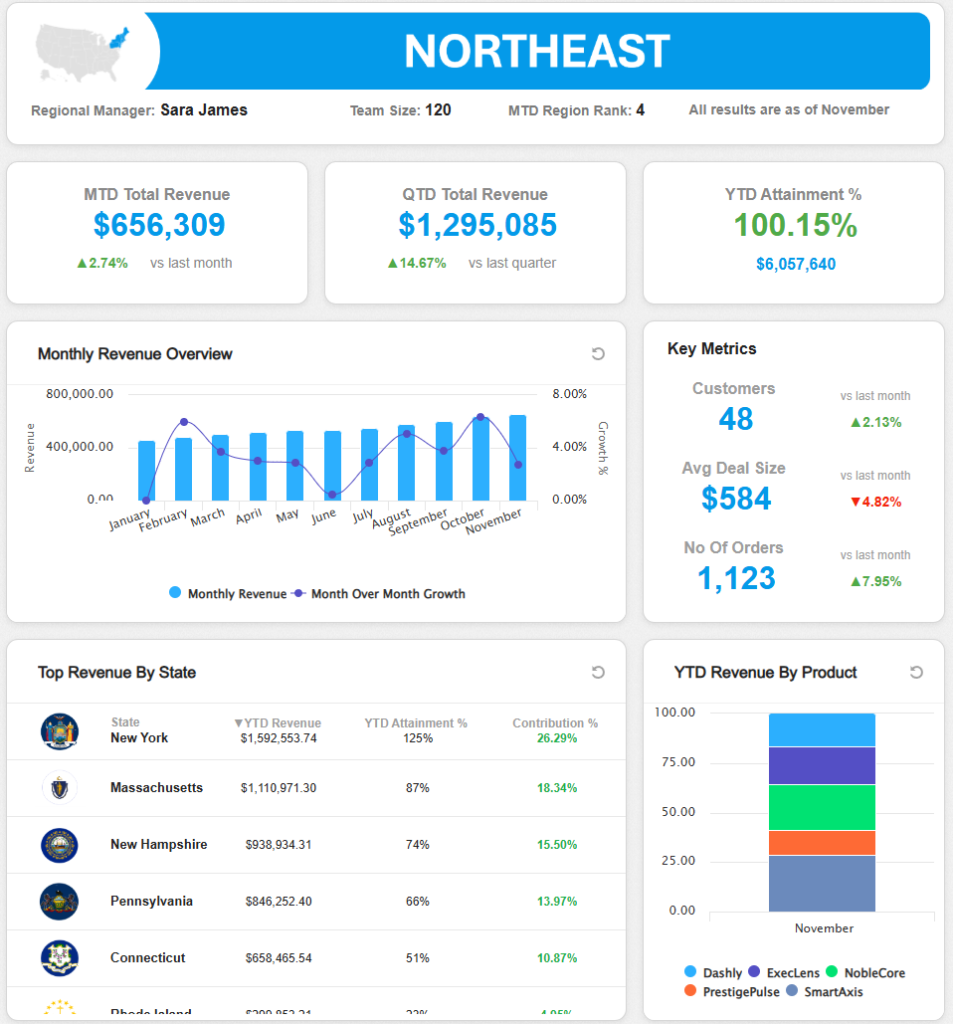Click the New Hampshire state seal icon
Screen dimensions: 953x1024
pyautogui.click(x=59, y=845)
